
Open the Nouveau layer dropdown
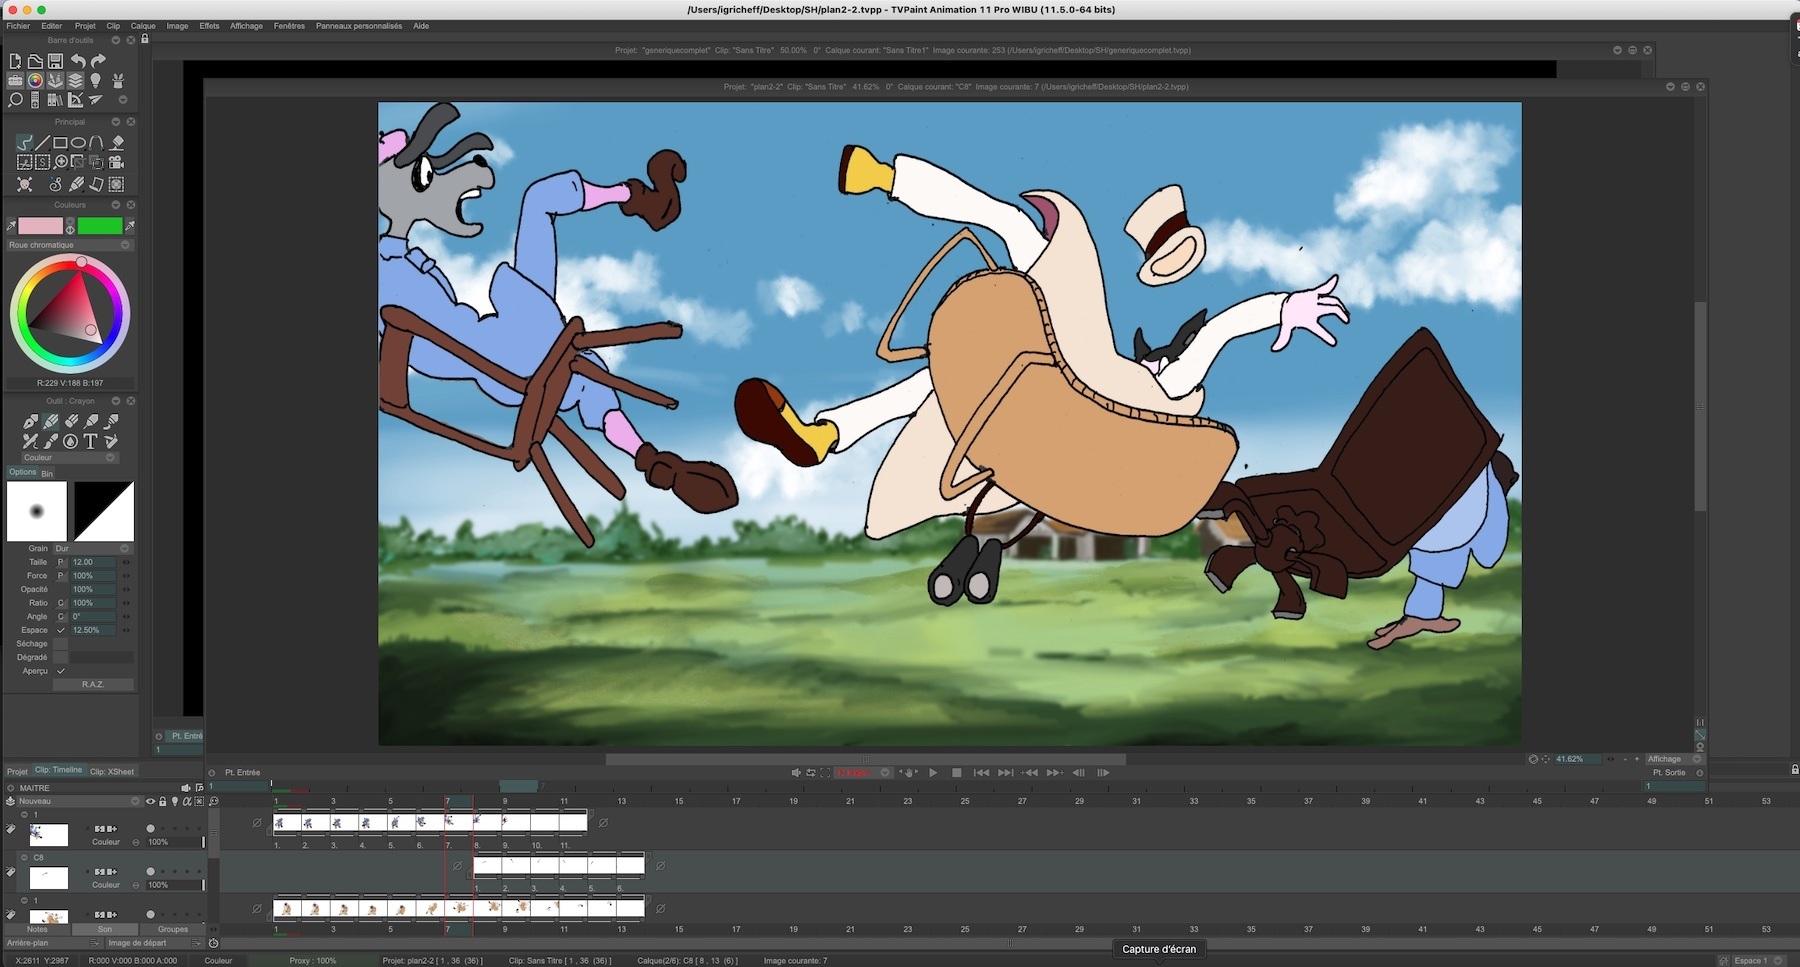[x=80, y=801]
